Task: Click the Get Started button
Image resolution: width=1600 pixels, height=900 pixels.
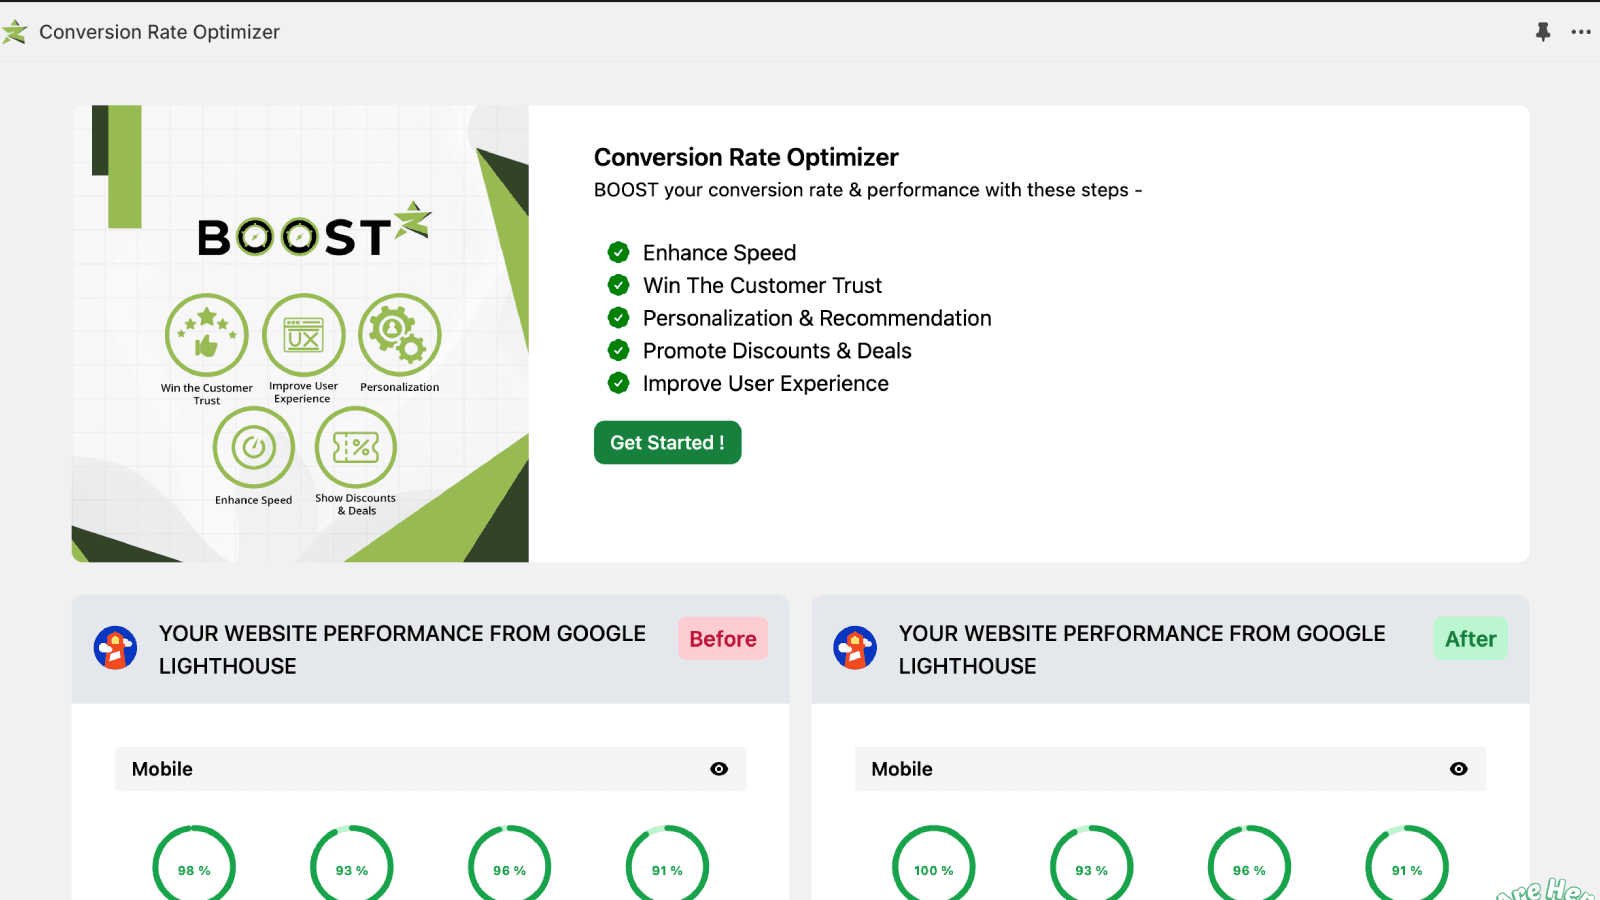Action: point(667,442)
